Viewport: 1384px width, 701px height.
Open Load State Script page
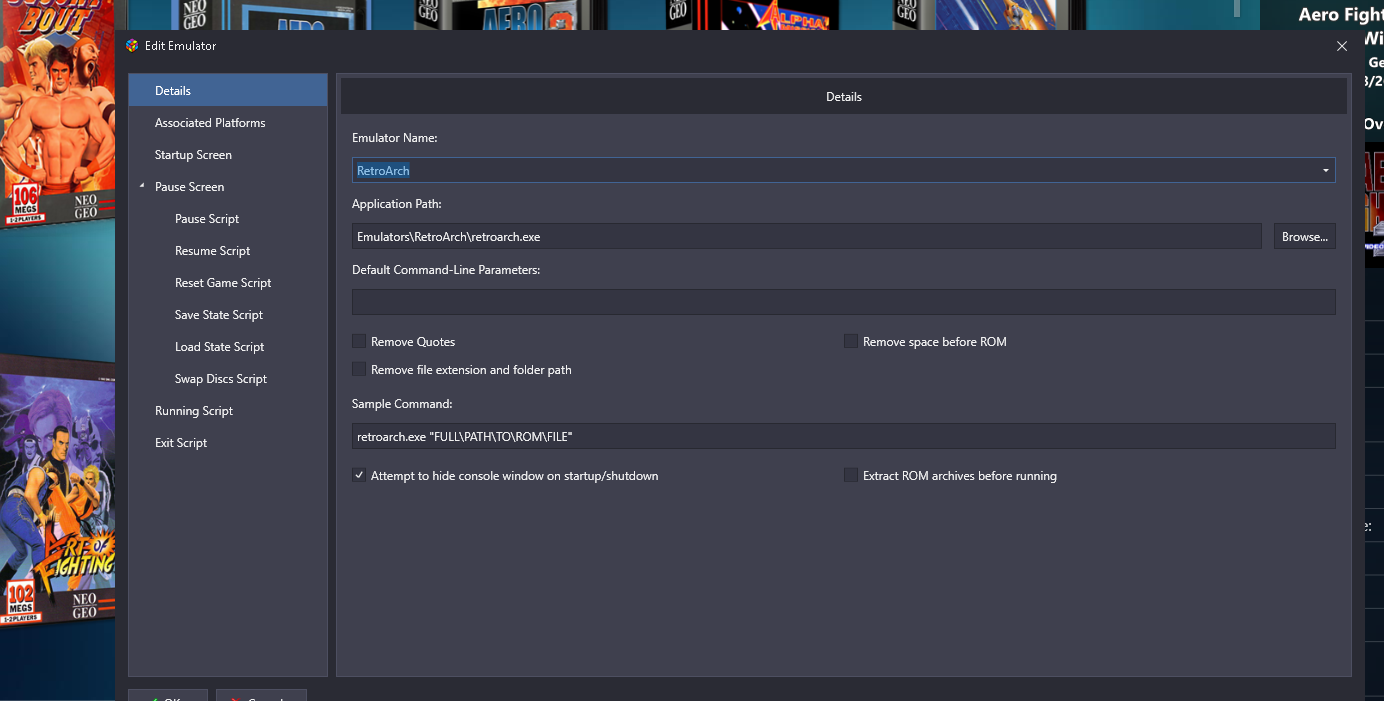point(219,347)
